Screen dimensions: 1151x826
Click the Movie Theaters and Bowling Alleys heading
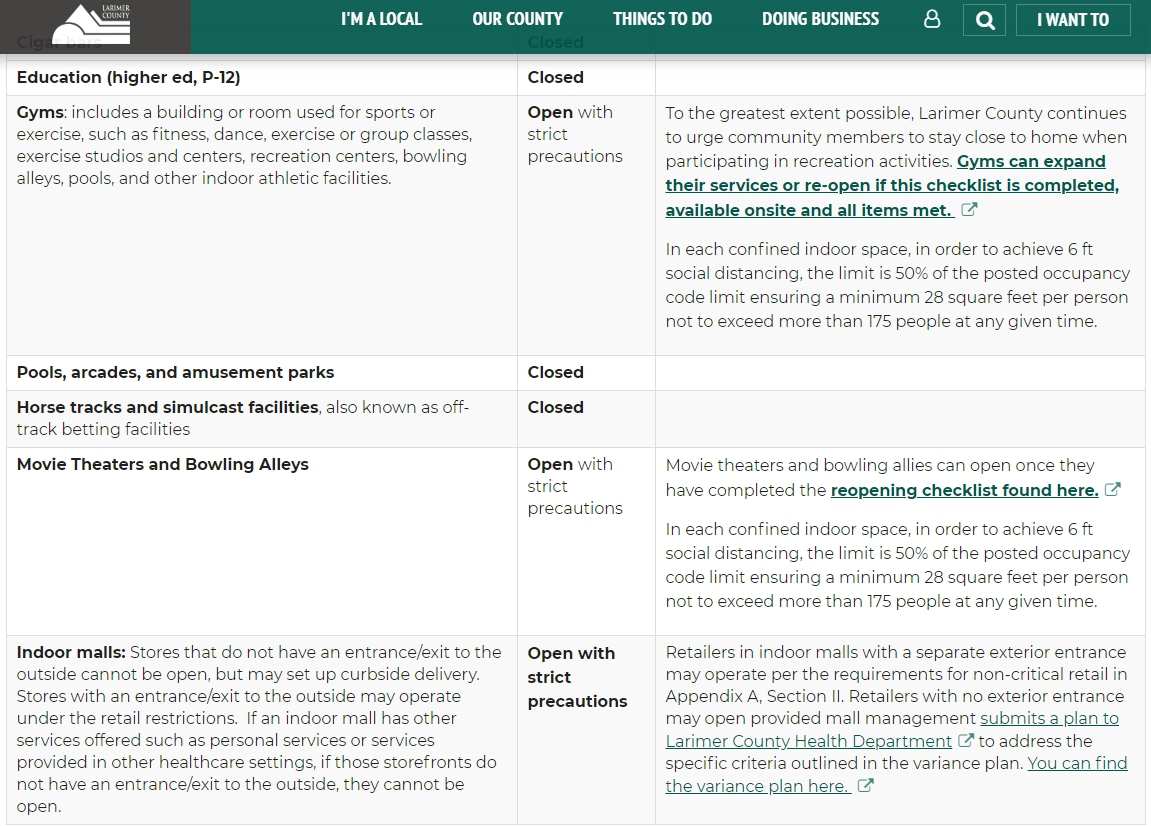pos(163,464)
